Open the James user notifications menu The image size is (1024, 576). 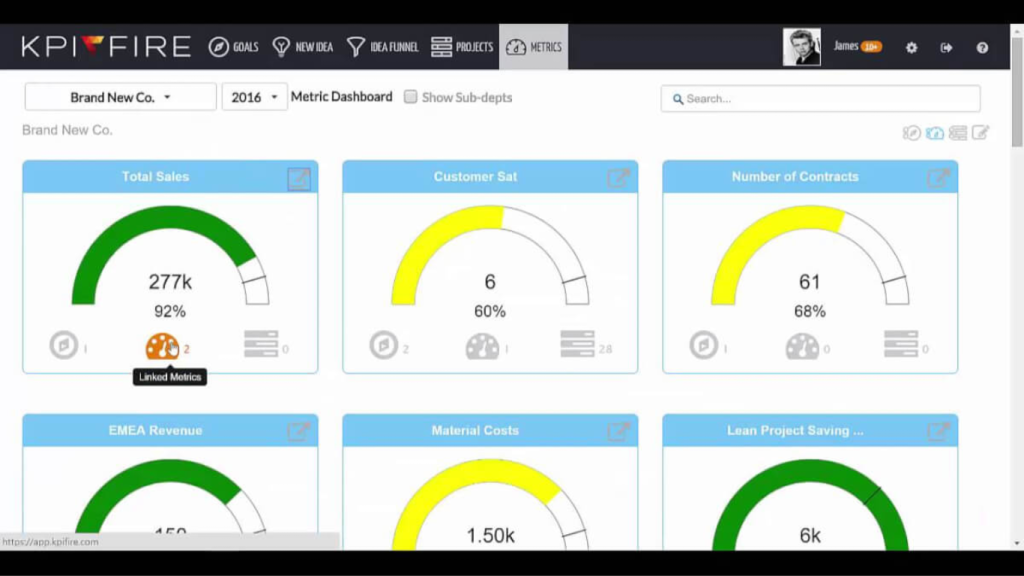pos(857,46)
